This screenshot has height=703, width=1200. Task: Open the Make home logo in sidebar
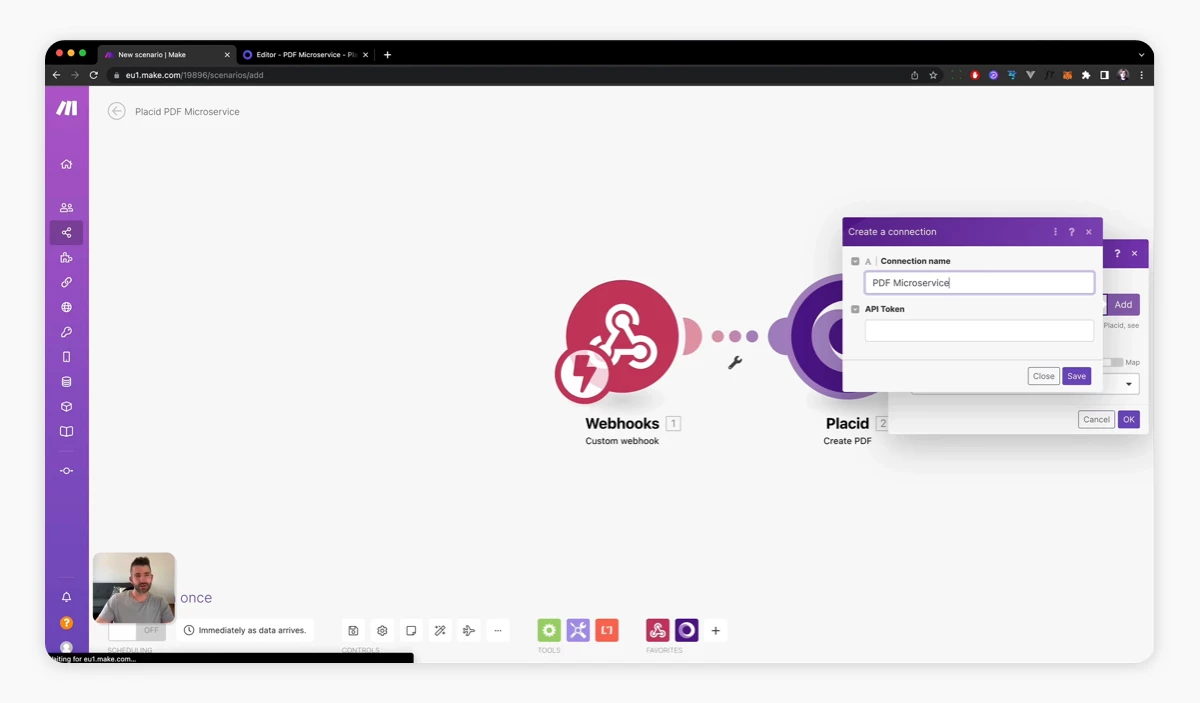[x=67, y=108]
